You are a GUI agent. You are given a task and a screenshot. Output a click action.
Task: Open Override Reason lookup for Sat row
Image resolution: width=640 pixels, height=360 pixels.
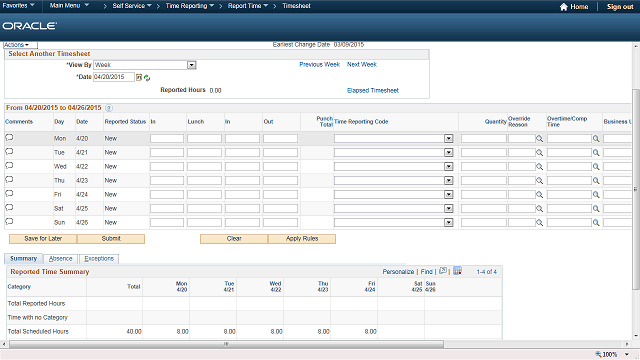(x=540, y=209)
